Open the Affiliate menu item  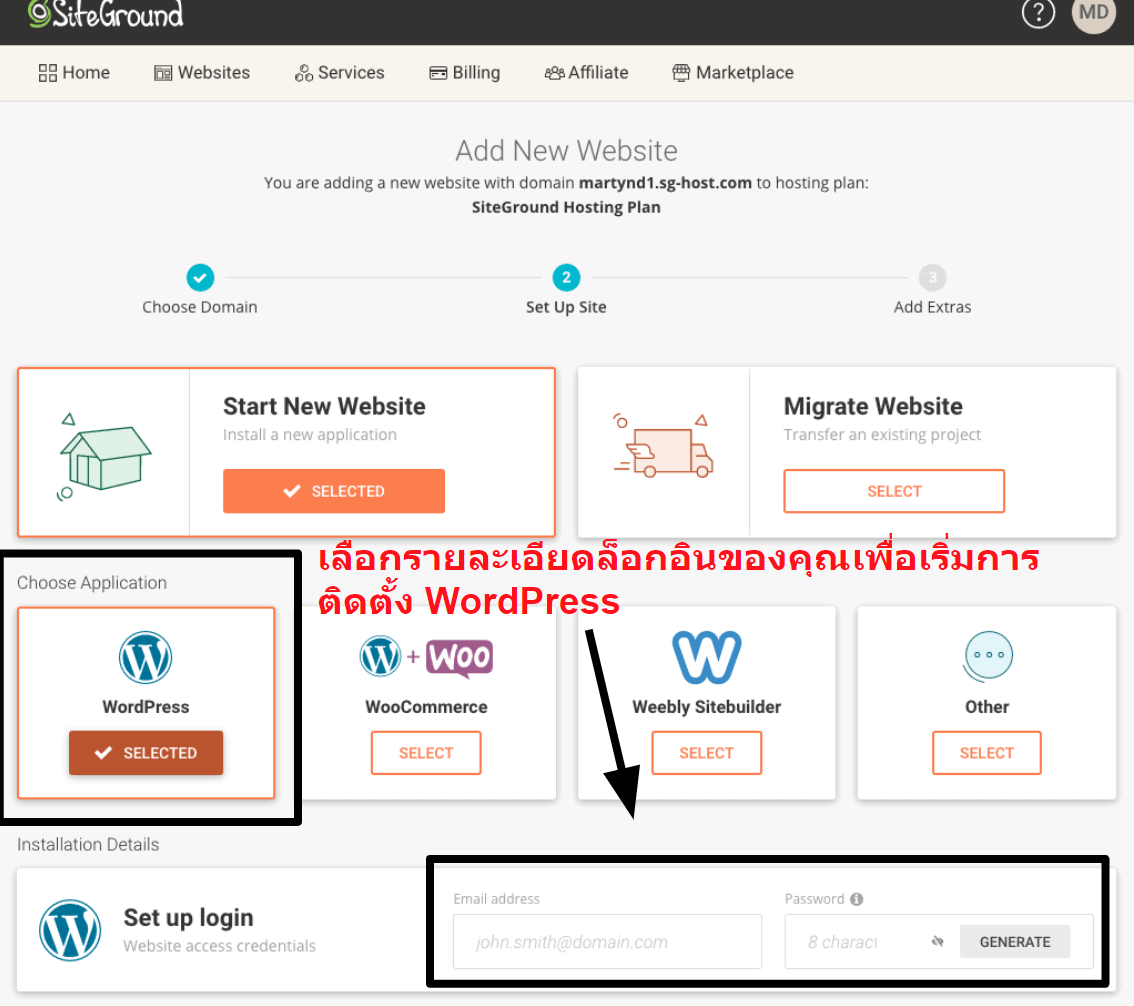pyautogui.click(x=586, y=72)
